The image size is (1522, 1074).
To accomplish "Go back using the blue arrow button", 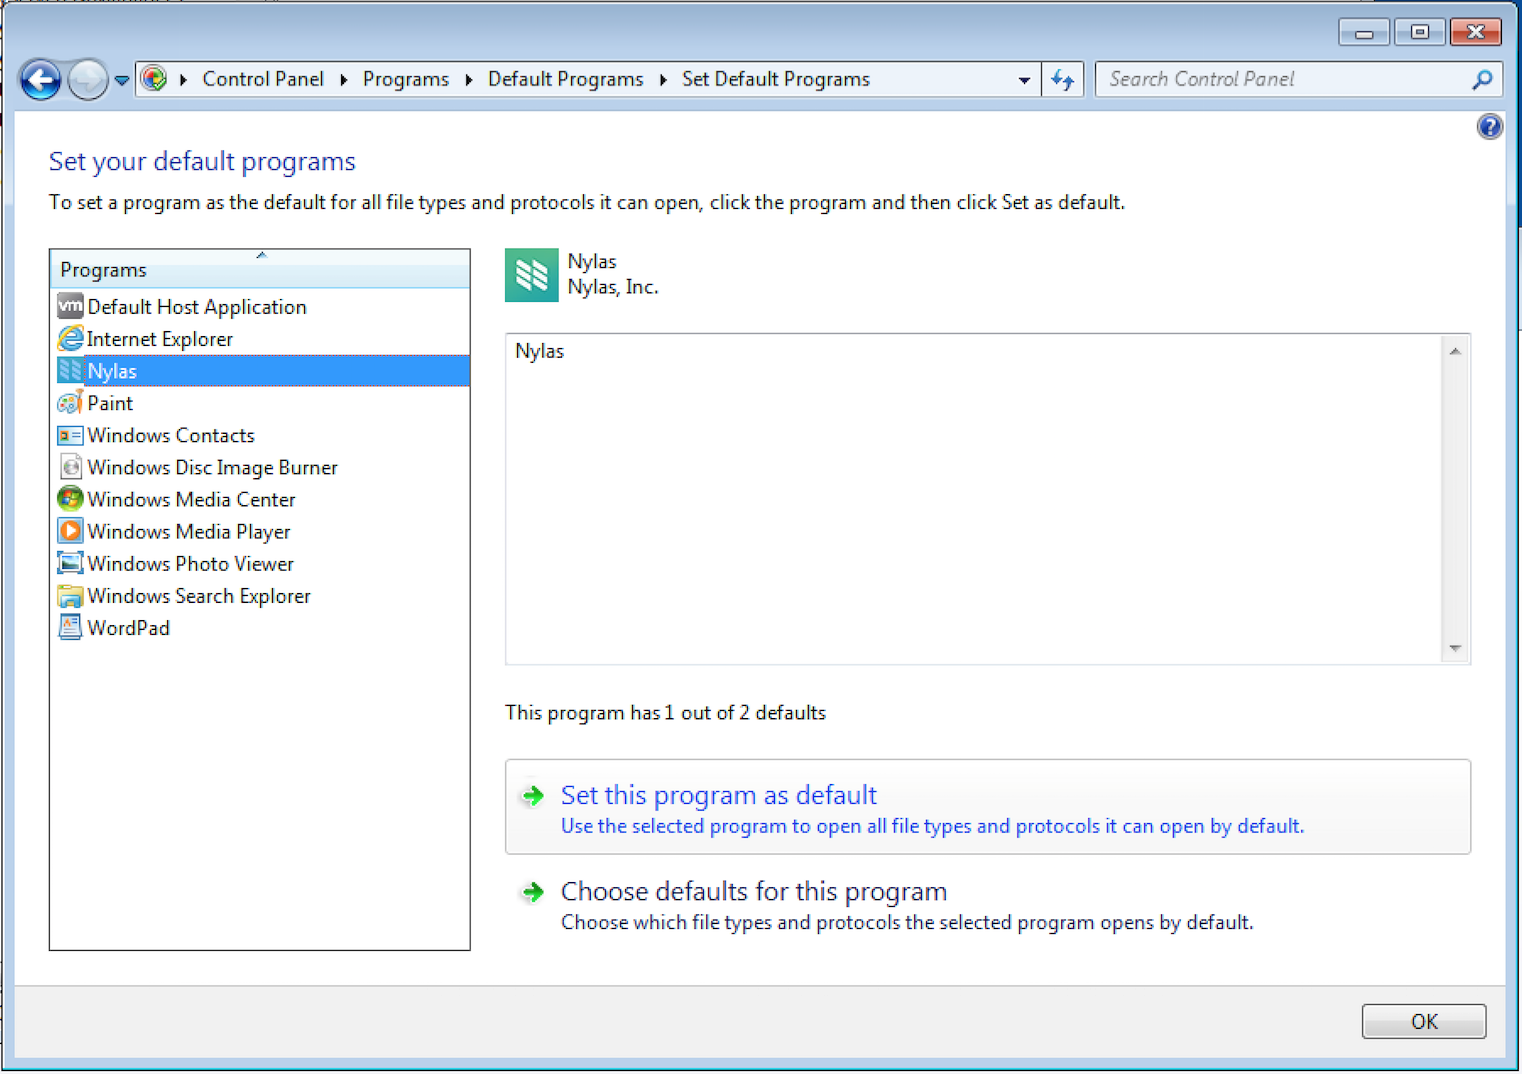I will pyautogui.click(x=41, y=80).
